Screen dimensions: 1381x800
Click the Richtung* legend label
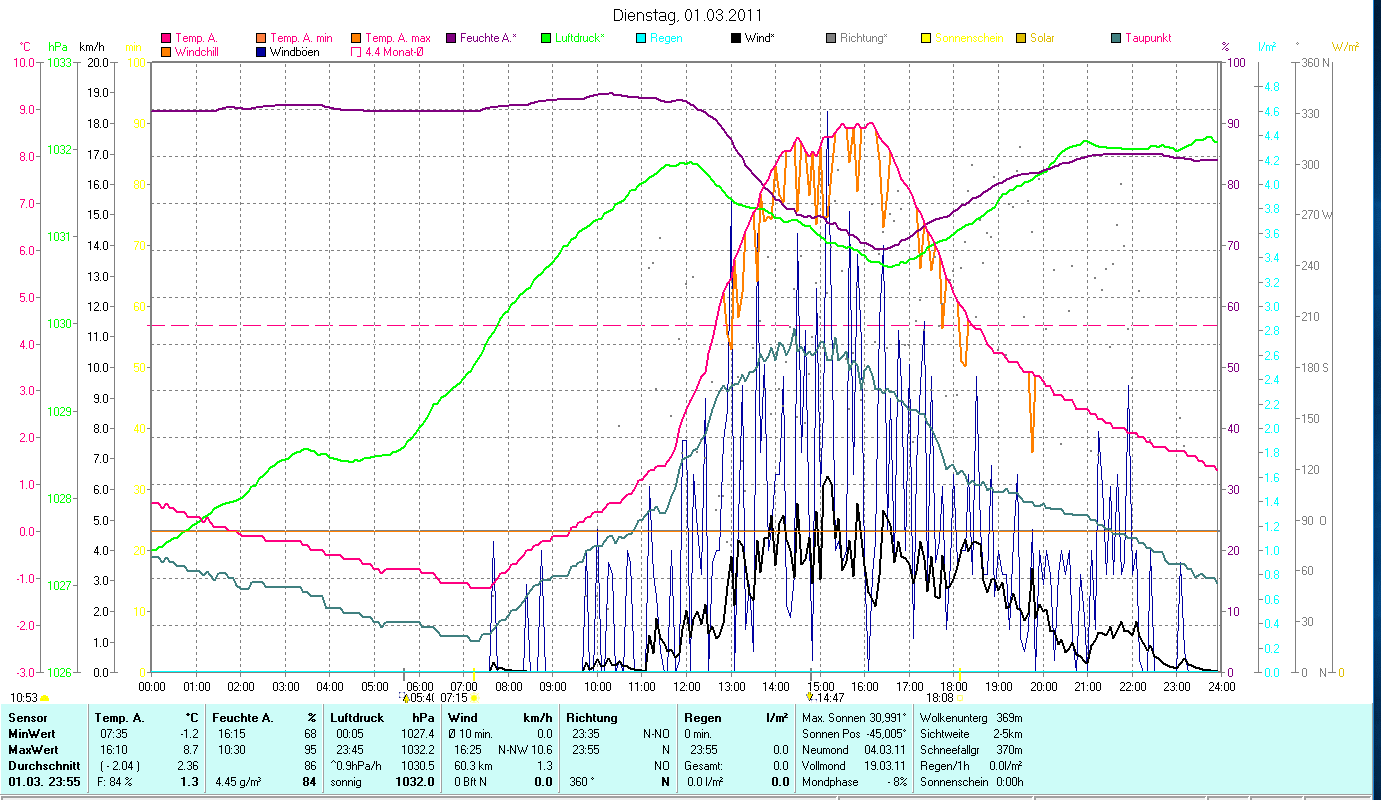coord(863,38)
